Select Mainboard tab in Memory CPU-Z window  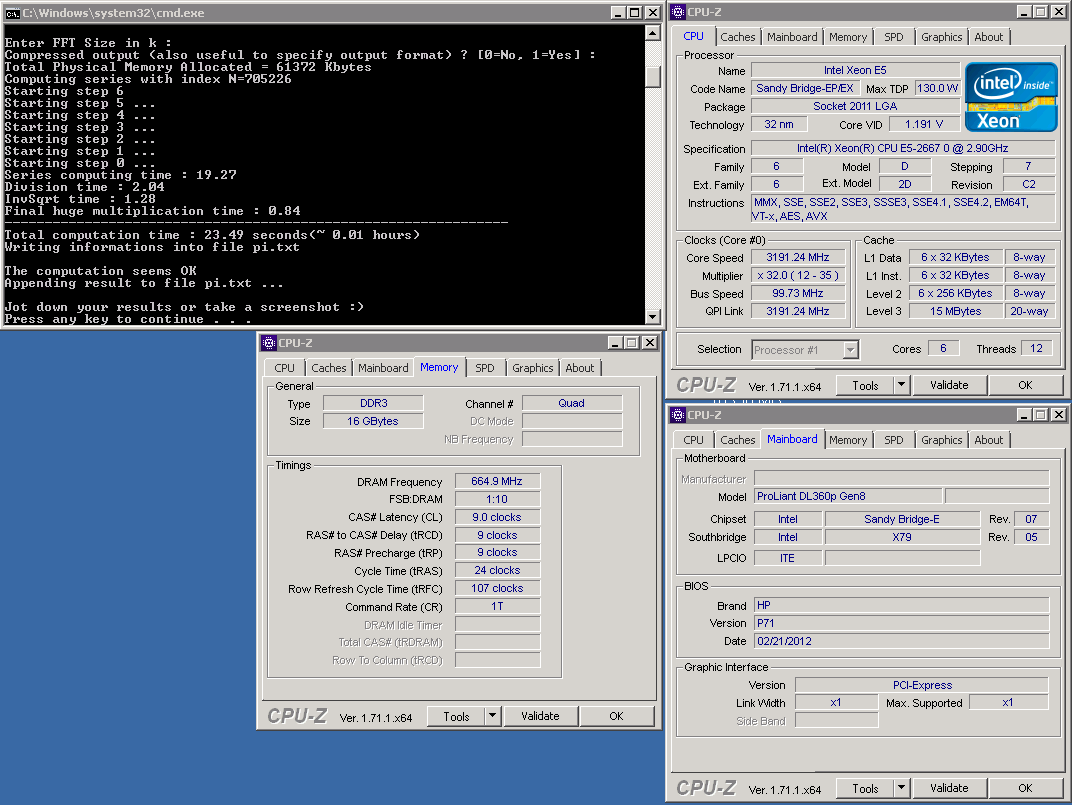[383, 368]
